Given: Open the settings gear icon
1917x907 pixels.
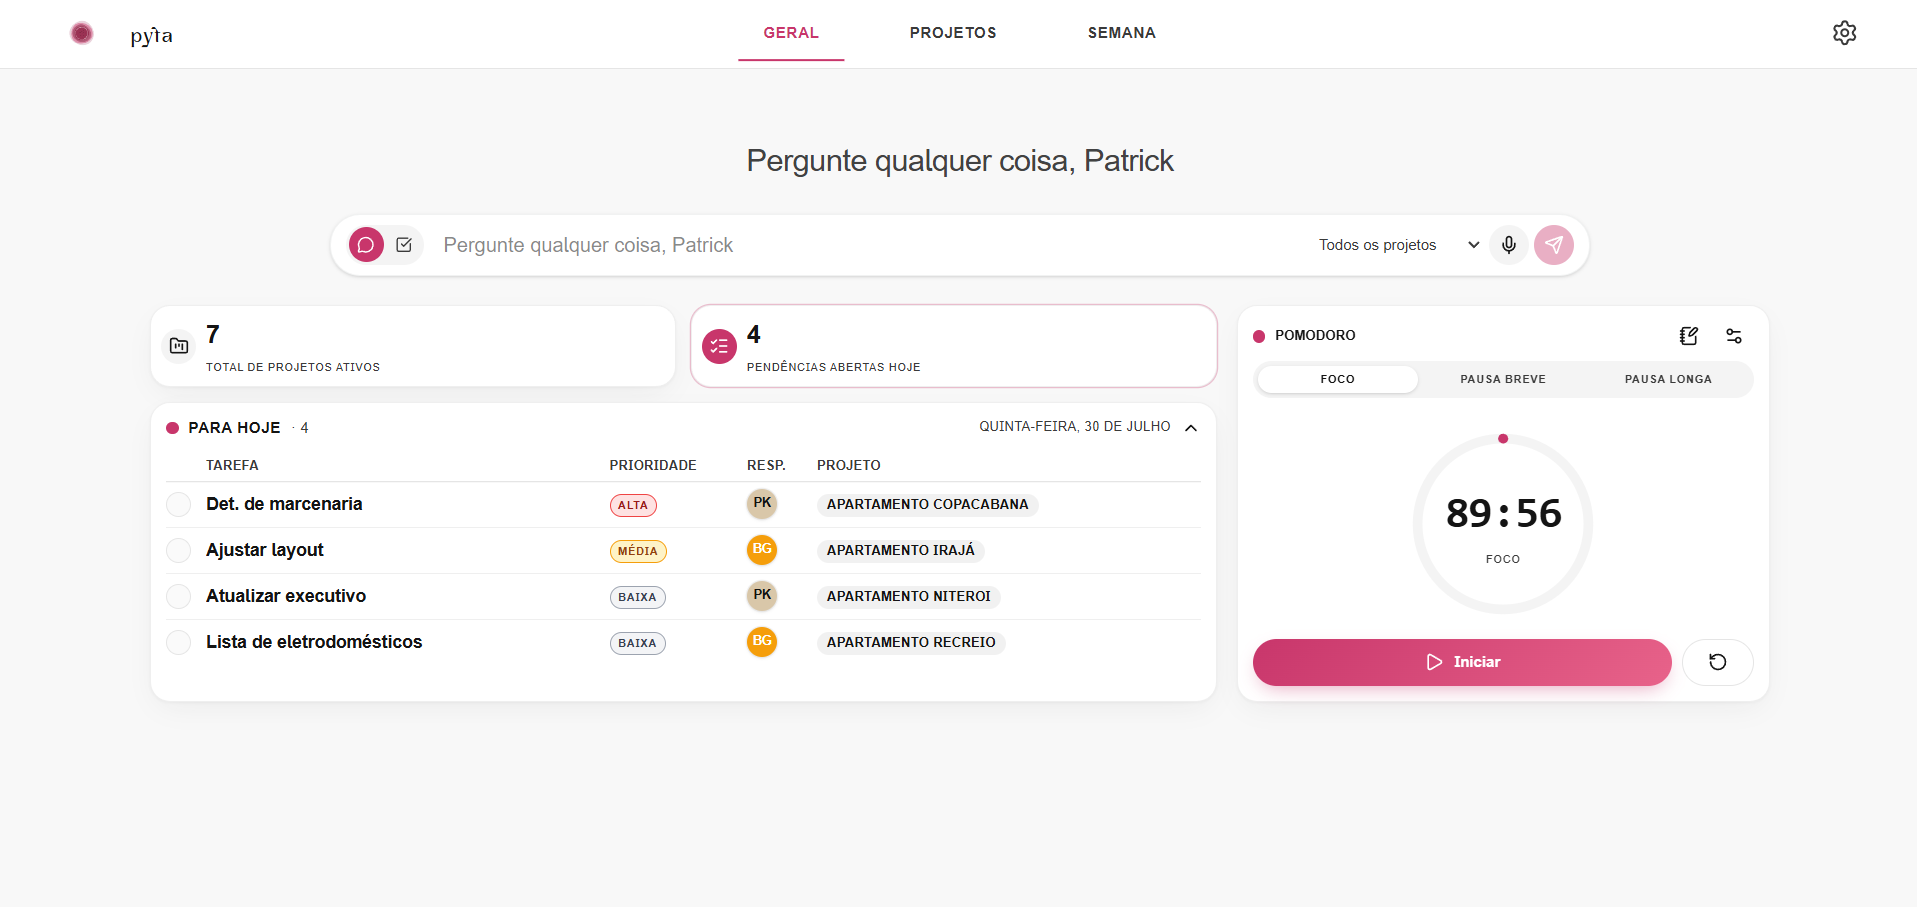Looking at the screenshot, I should [x=1844, y=33].
